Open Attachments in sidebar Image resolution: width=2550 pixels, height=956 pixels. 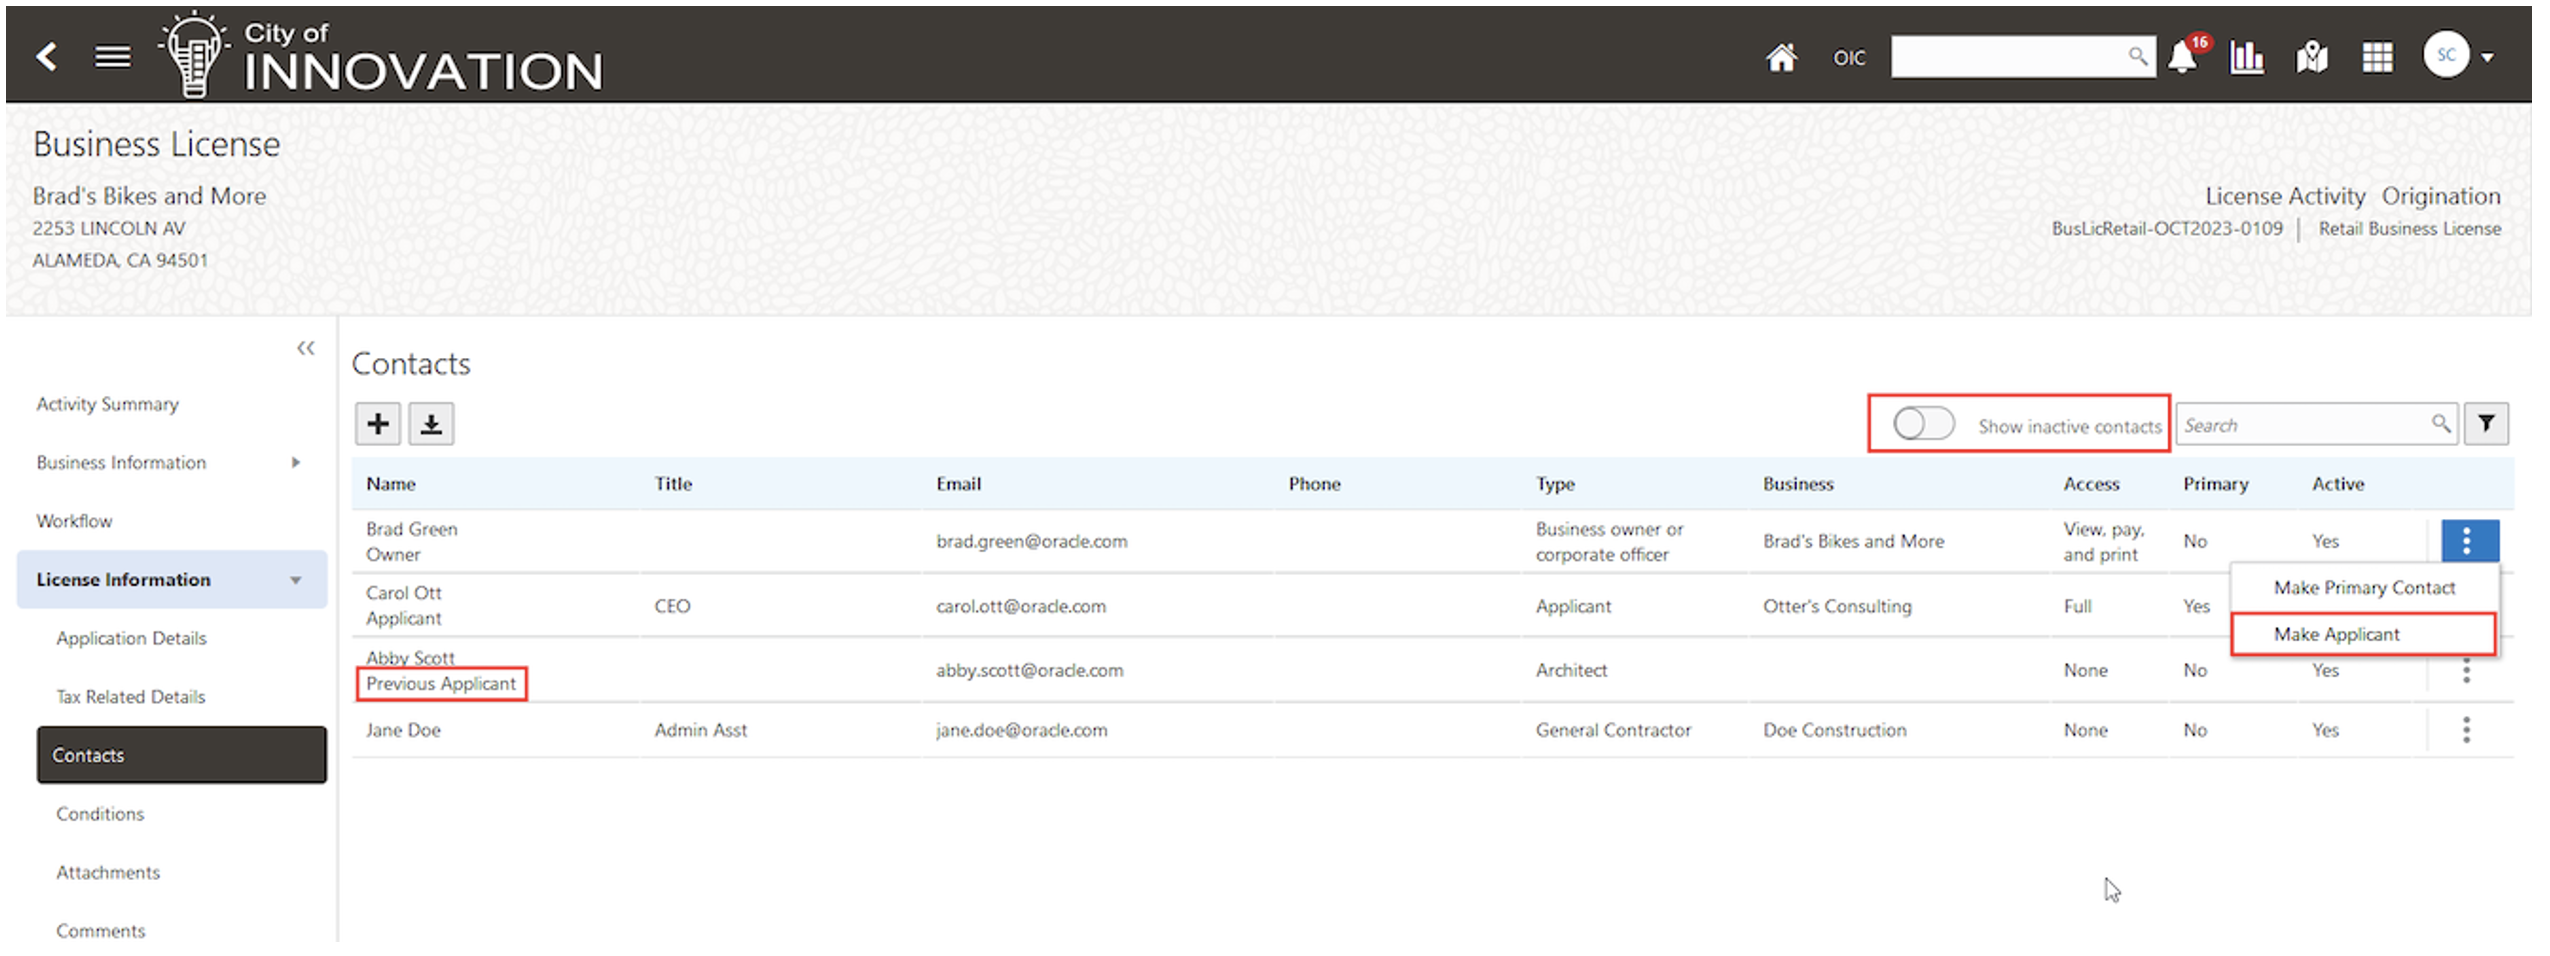click(x=107, y=873)
